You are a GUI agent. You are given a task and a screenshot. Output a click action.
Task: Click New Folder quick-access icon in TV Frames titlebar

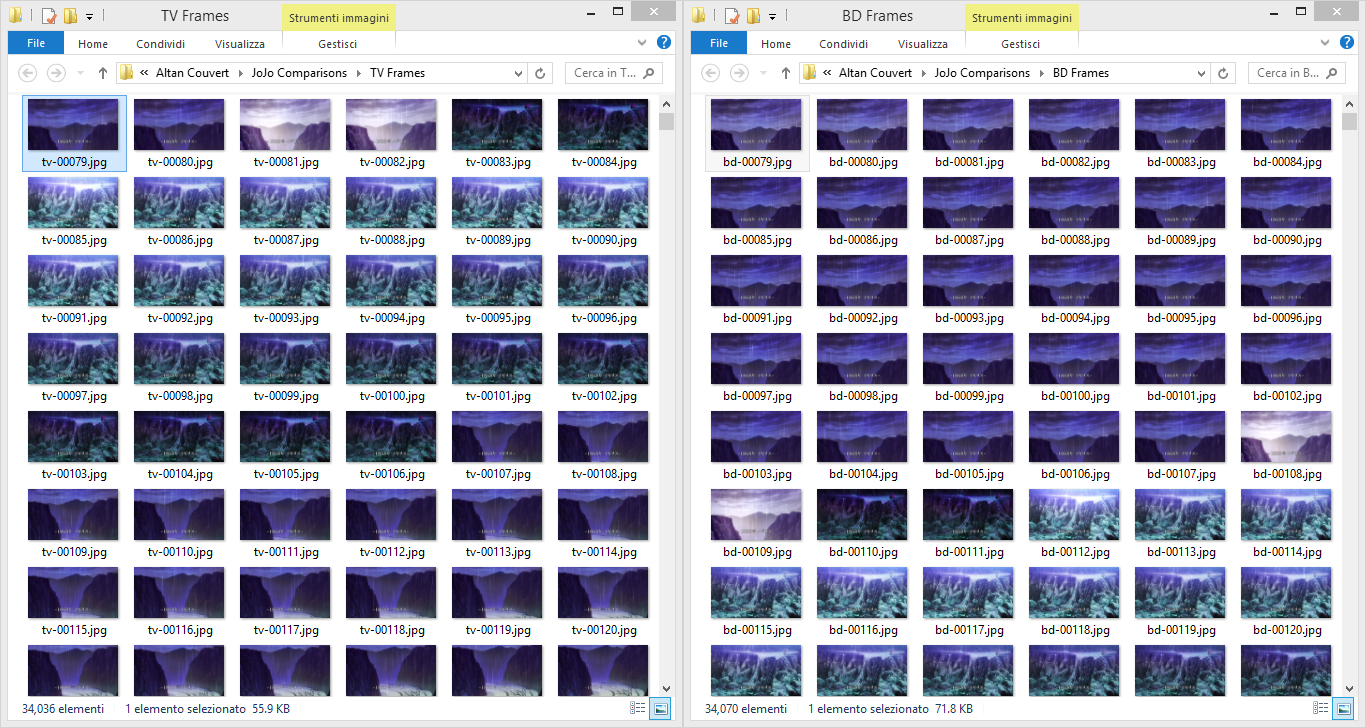70,16
